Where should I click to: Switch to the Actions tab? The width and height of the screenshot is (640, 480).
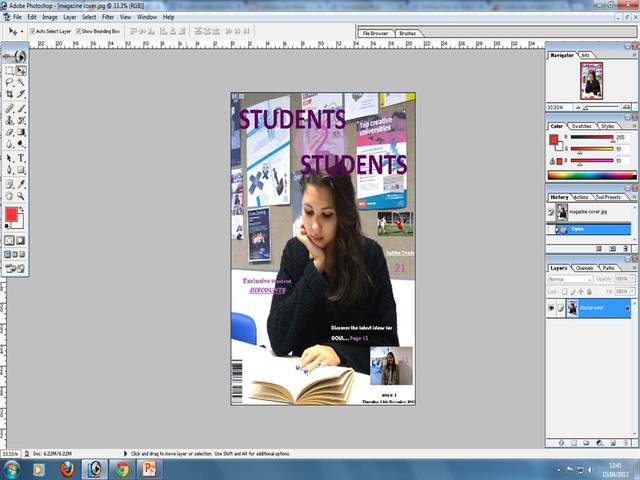click(x=581, y=197)
